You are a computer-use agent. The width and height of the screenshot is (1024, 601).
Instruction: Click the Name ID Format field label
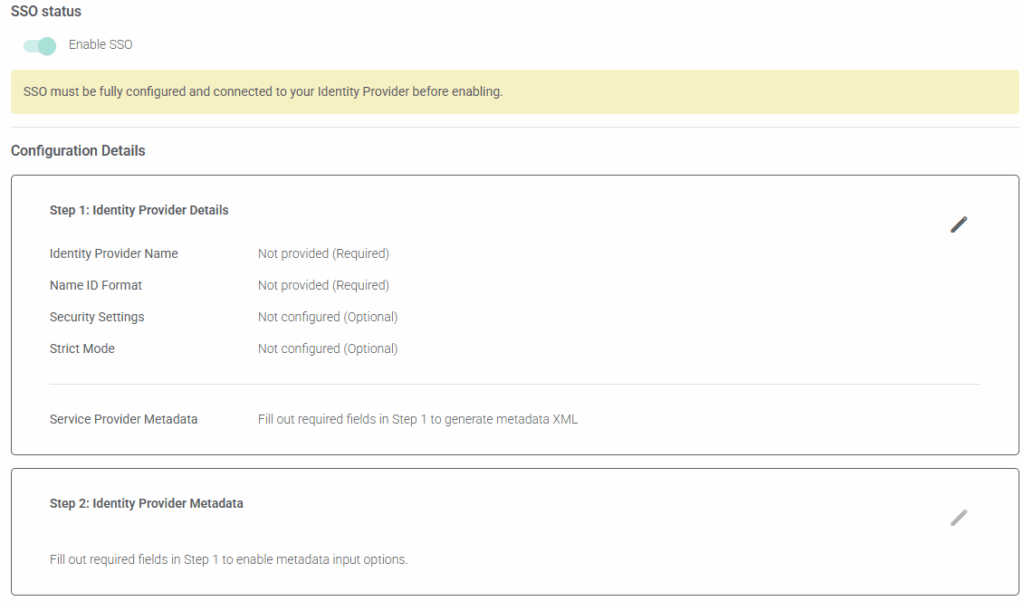click(x=96, y=286)
